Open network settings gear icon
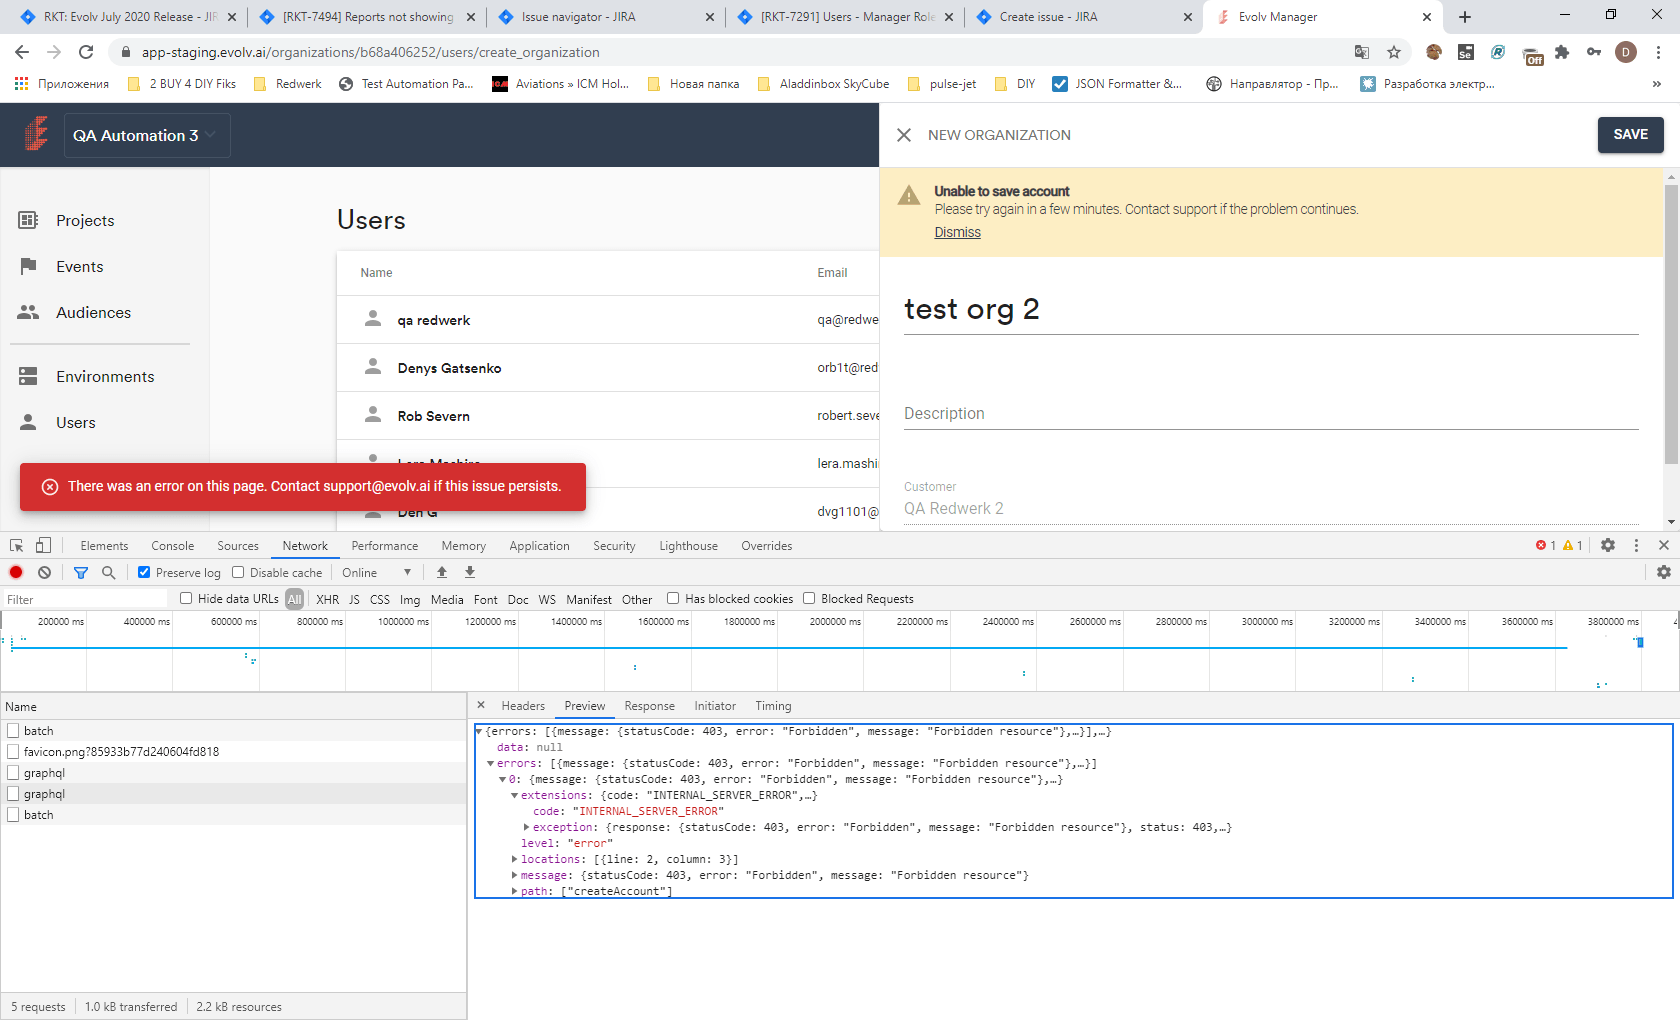1680x1020 pixels. [1664, 572]
